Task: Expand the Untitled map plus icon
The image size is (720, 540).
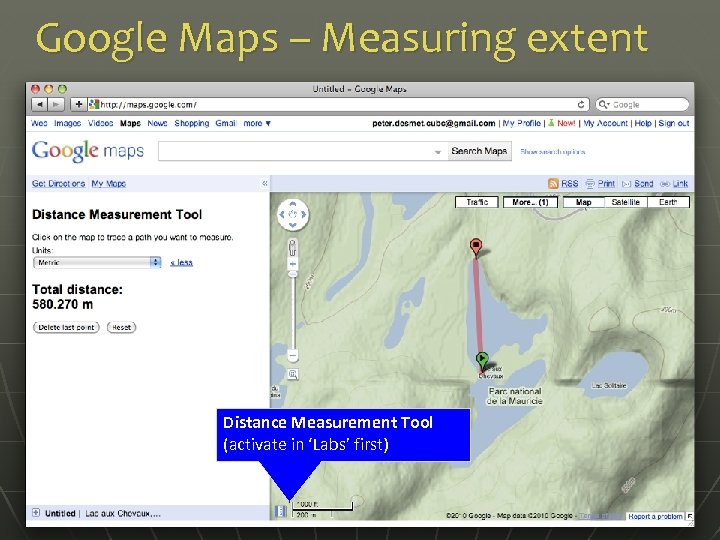Action: [36, 512]
